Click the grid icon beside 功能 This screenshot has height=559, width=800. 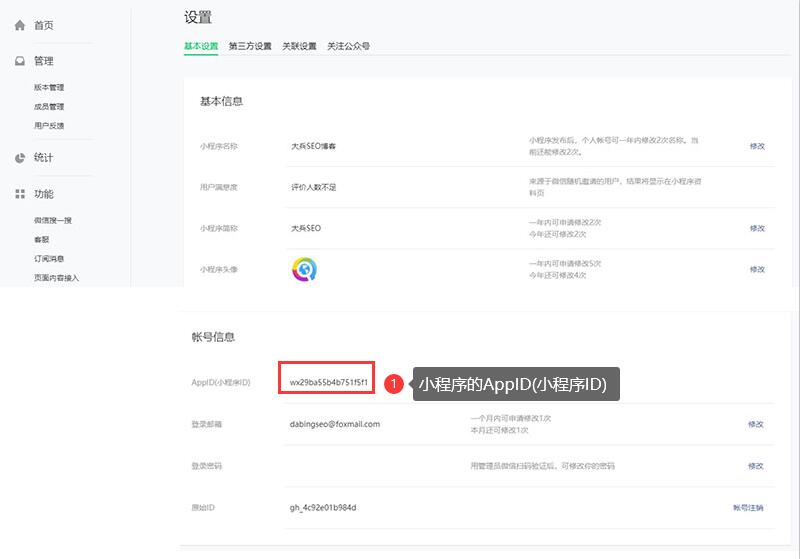click(x=20, y=194)
